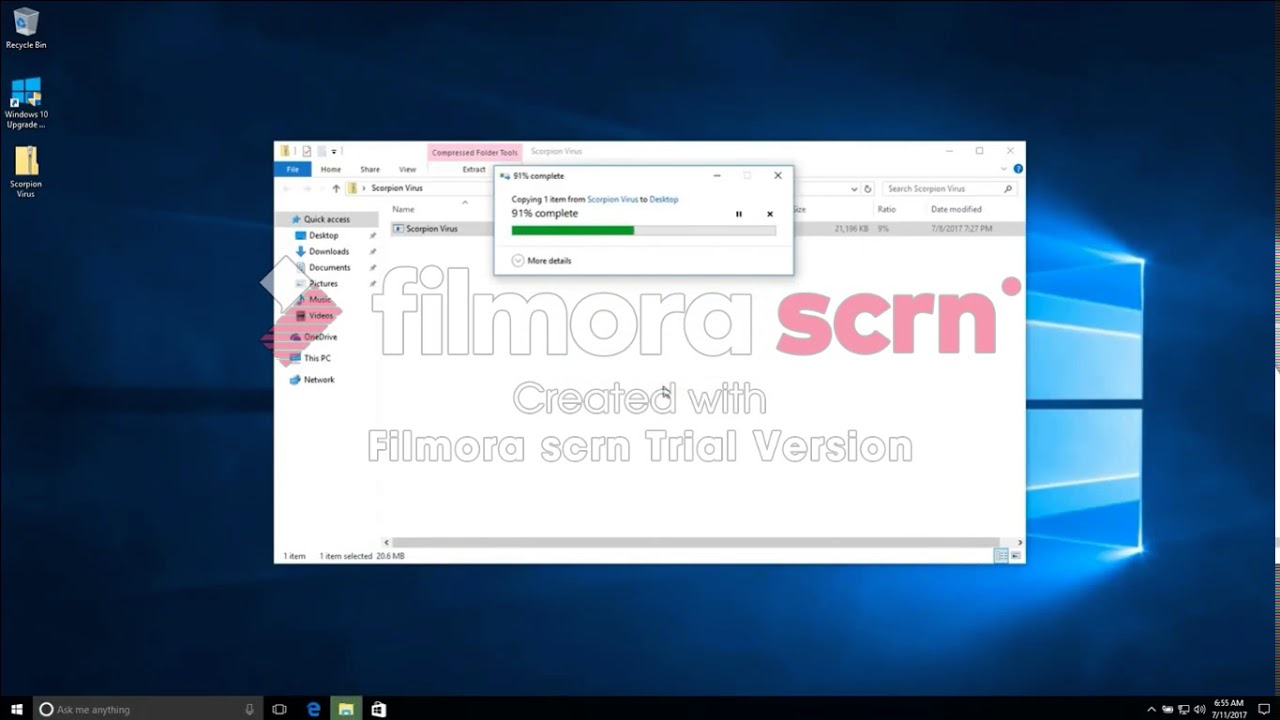Pause the copy operation

pos(739,214)
